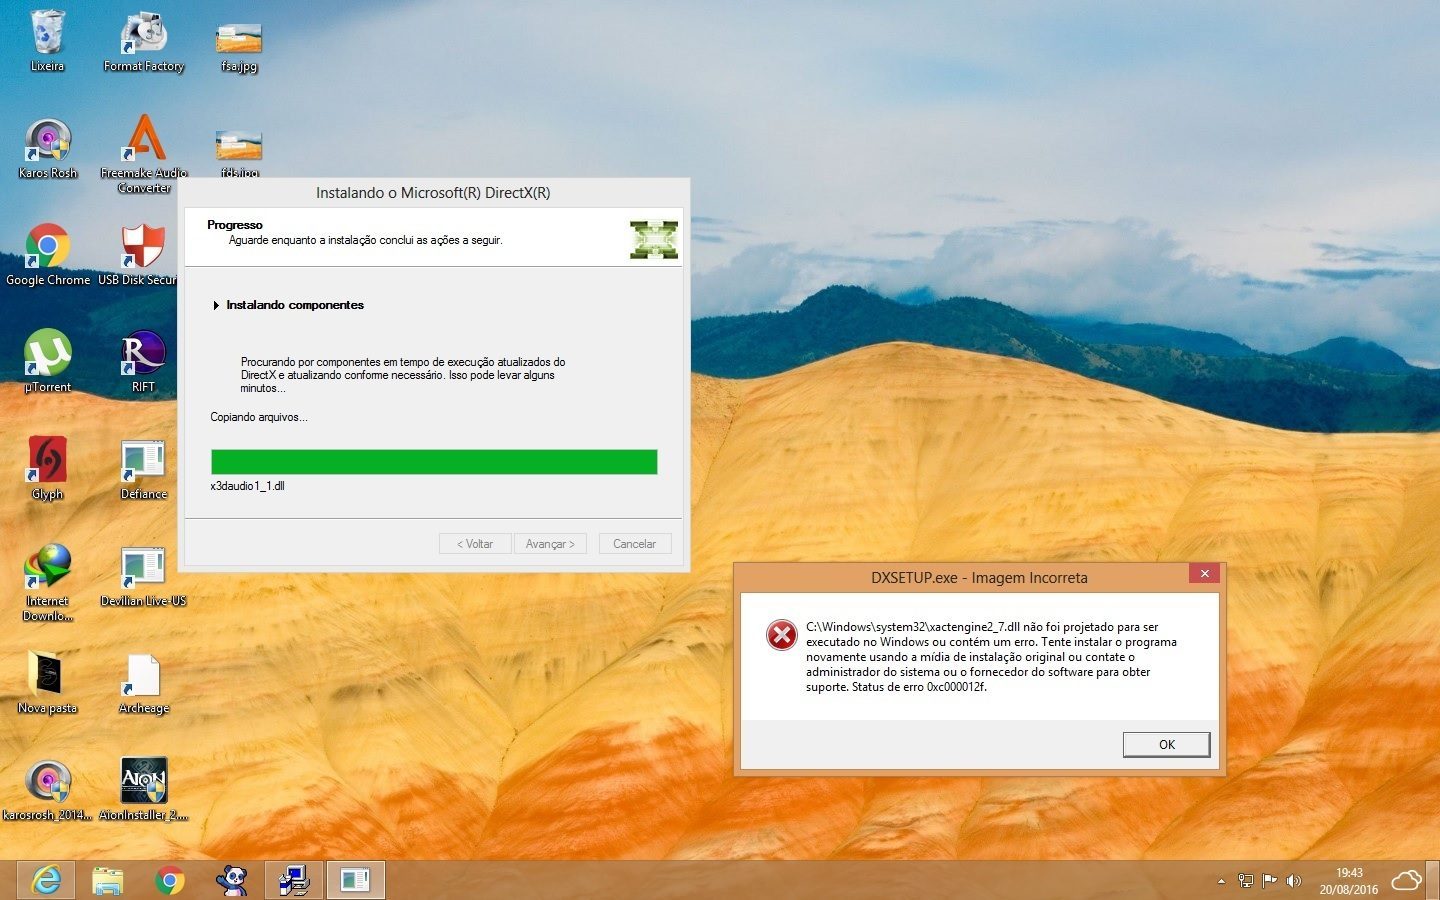
Task: Launch the Archeage shortcut
Action: point(144,683)
